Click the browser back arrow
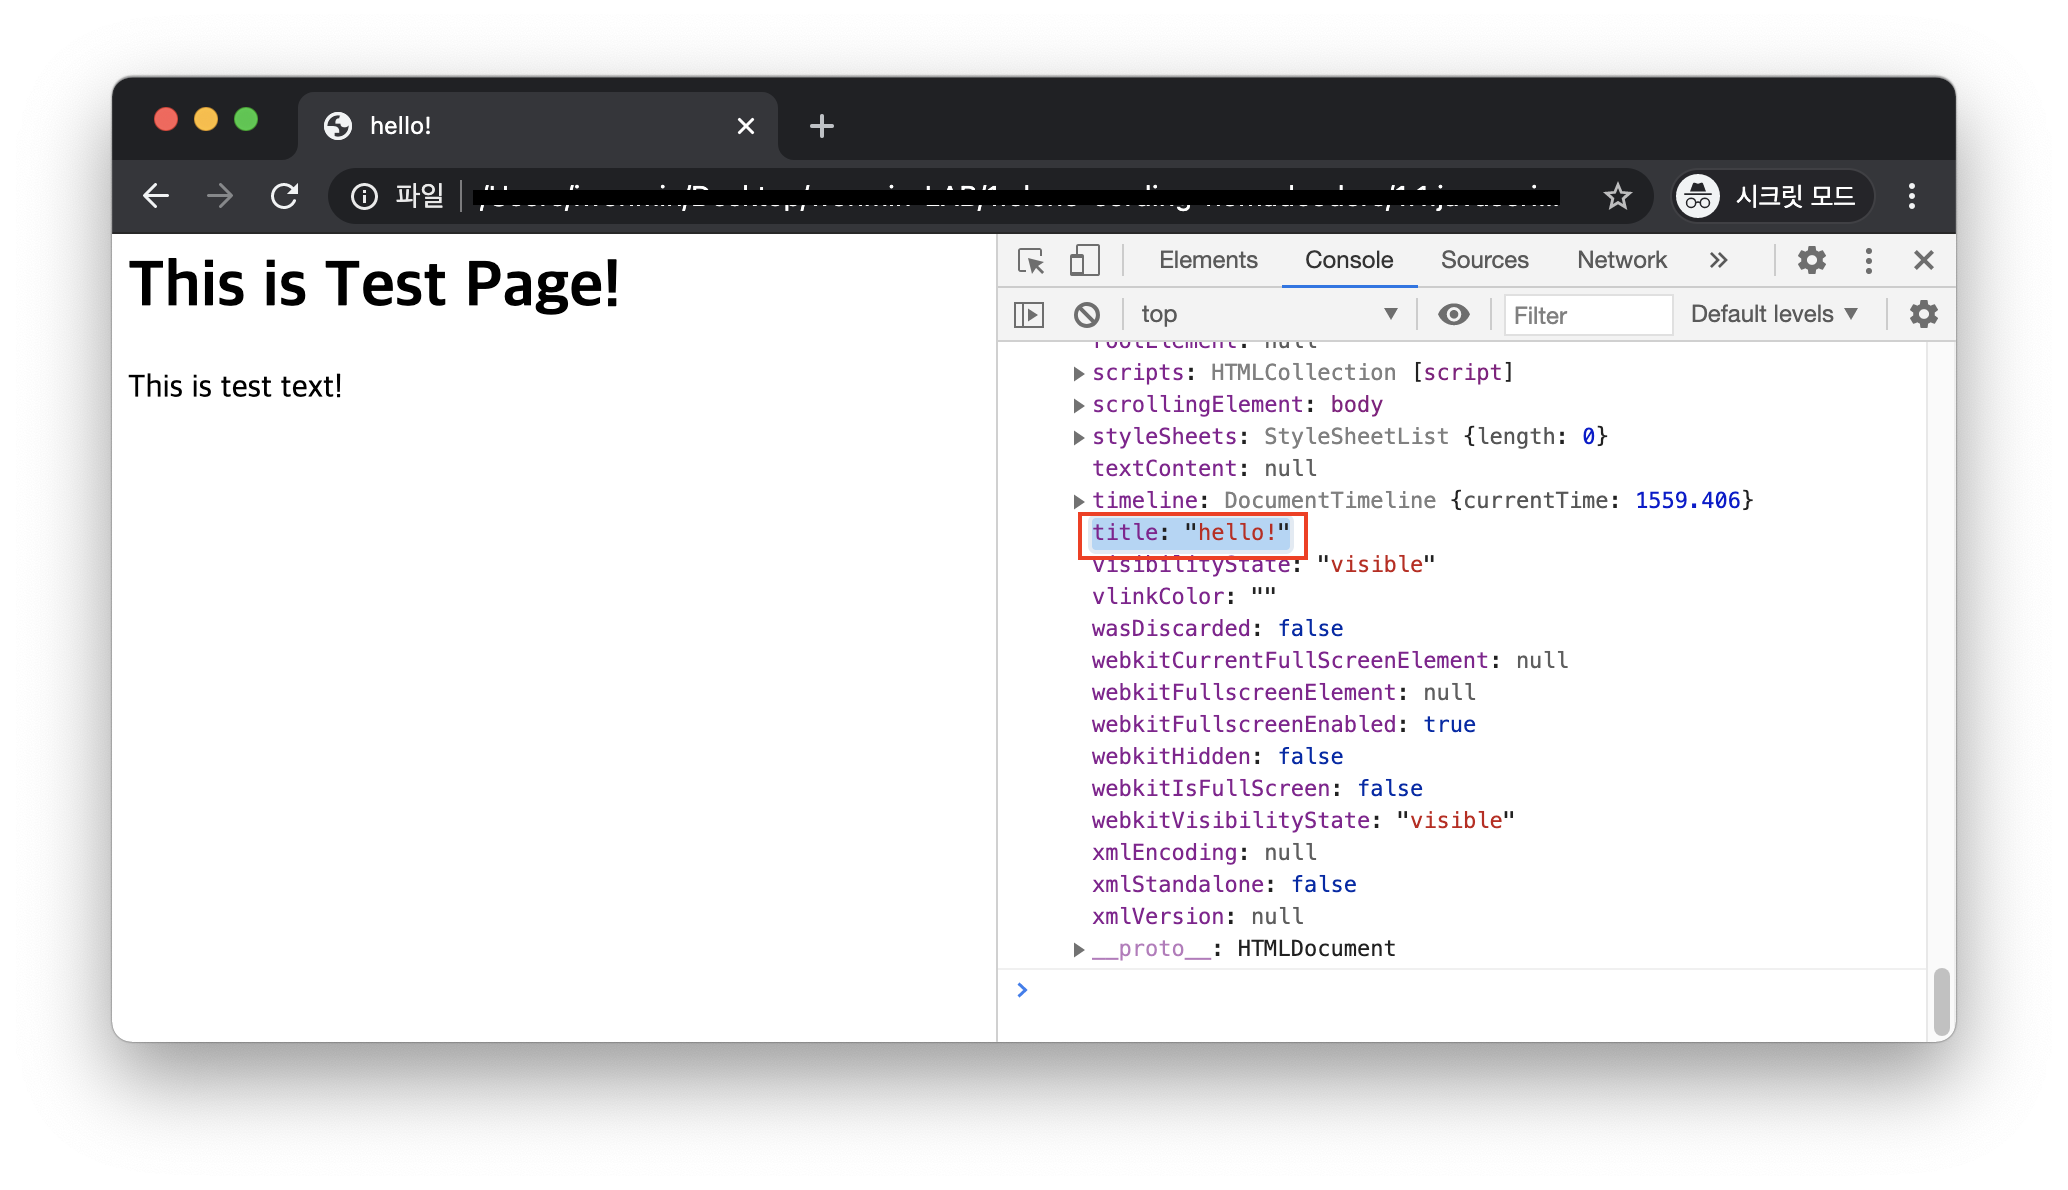 point(156,196)
